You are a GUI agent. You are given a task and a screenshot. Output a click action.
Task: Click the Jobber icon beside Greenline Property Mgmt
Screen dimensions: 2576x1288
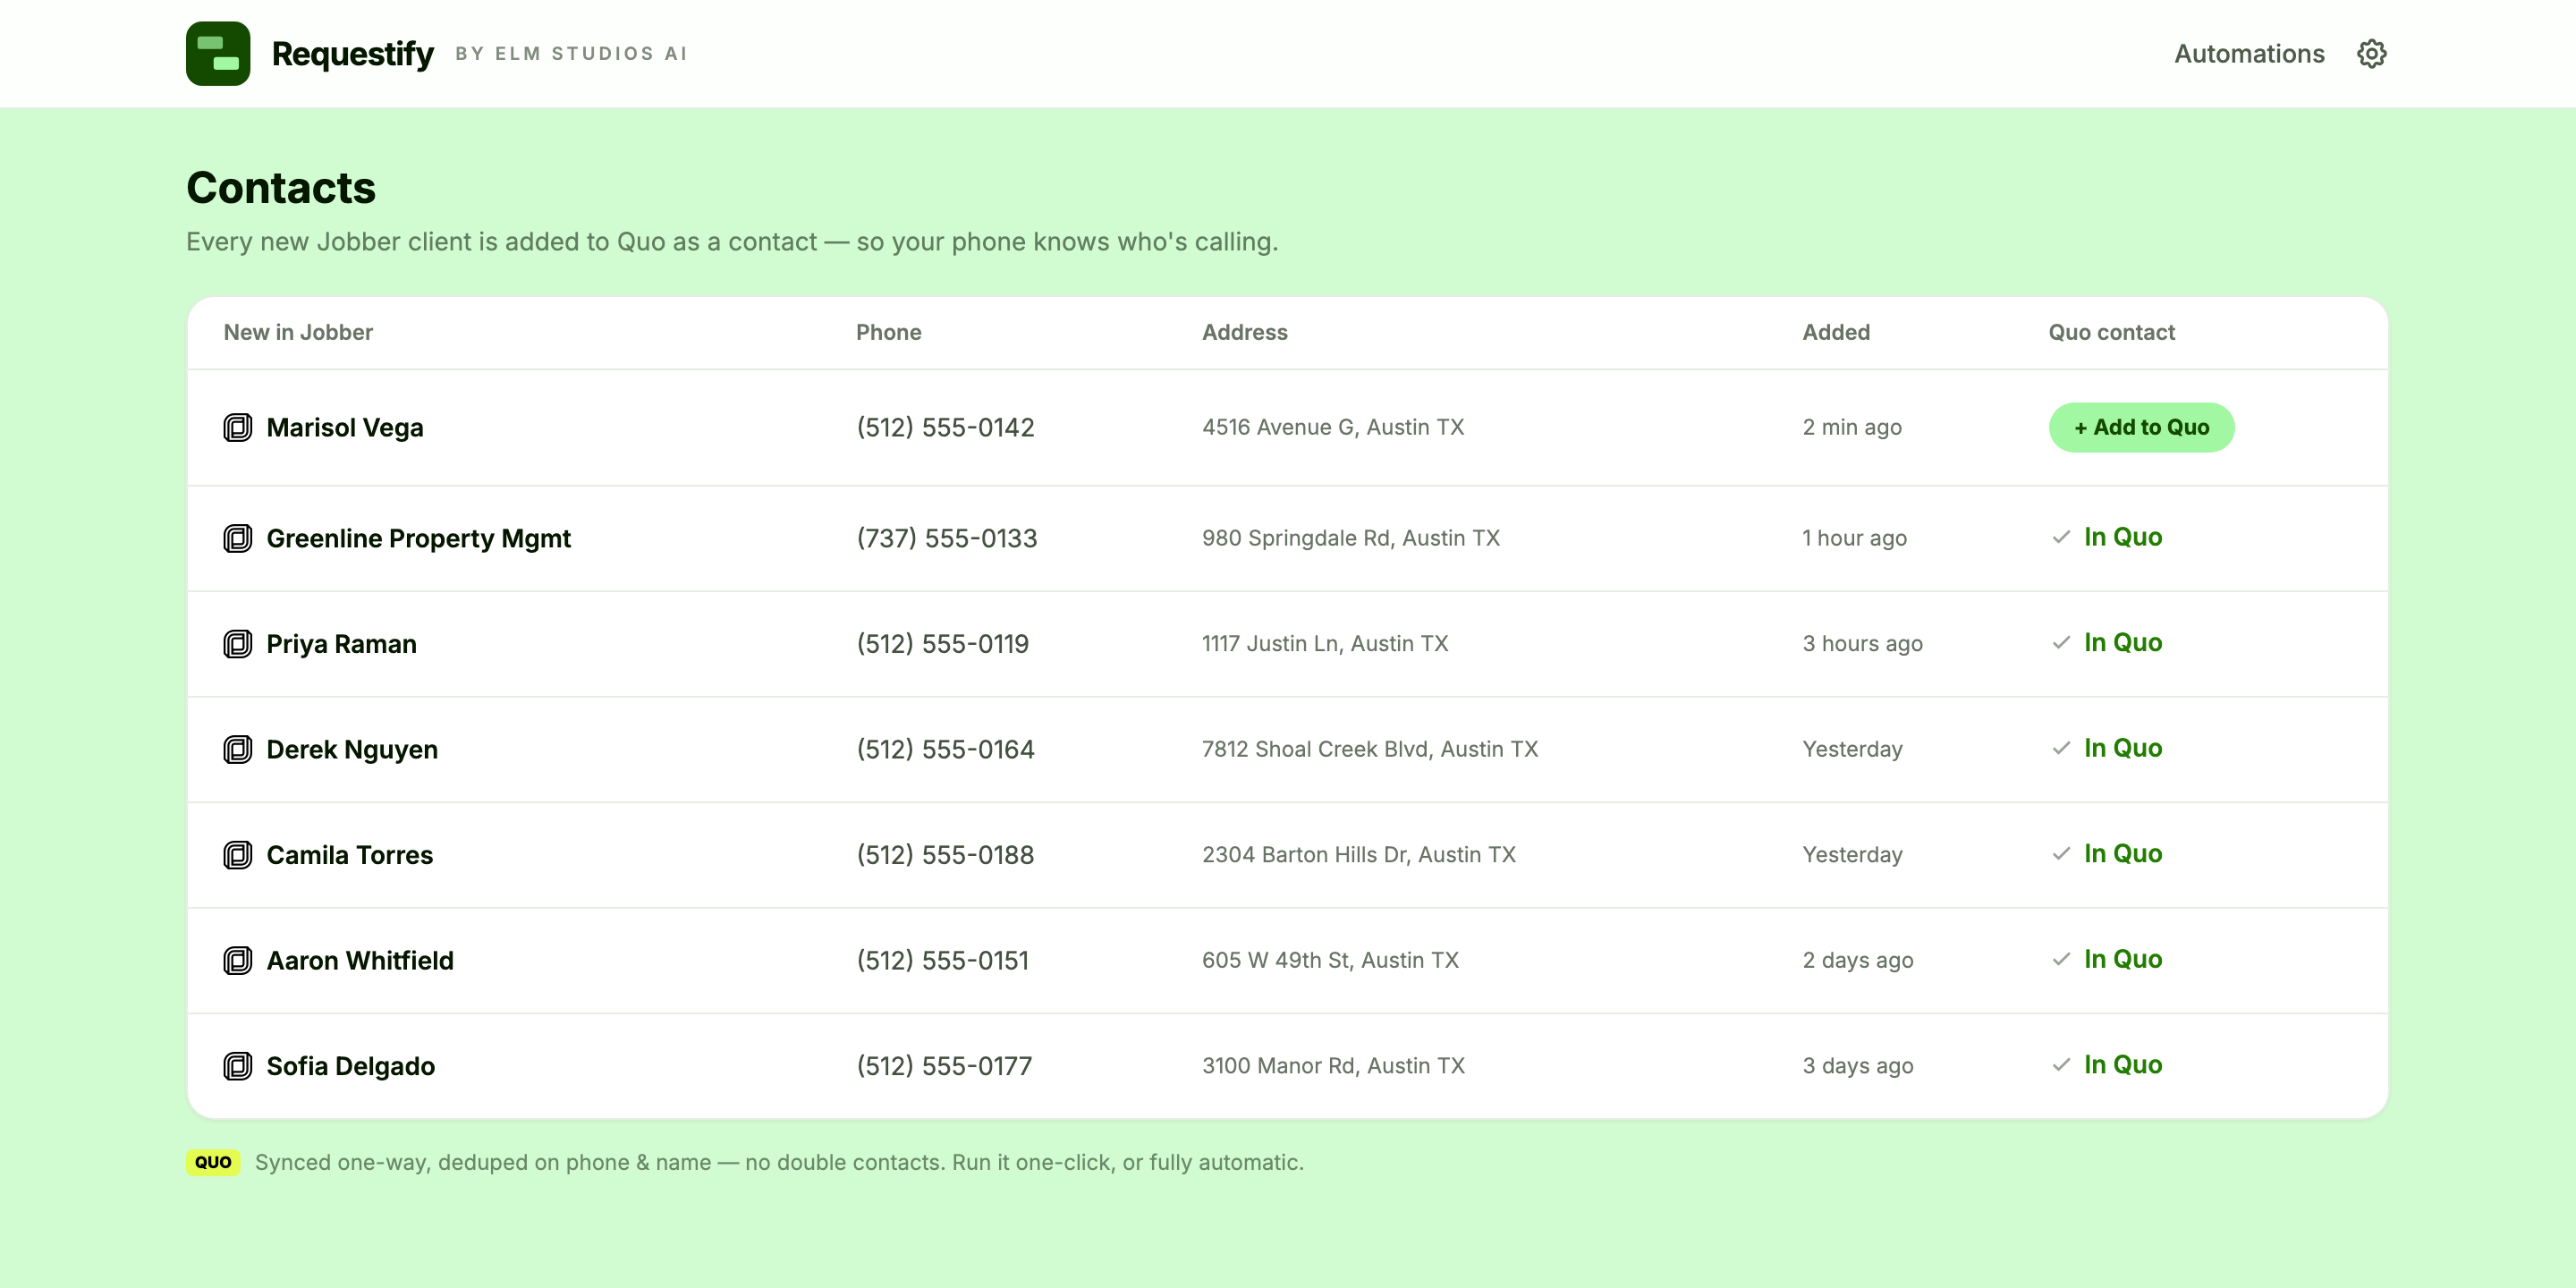pyautogui.click(x=238, y=538)
